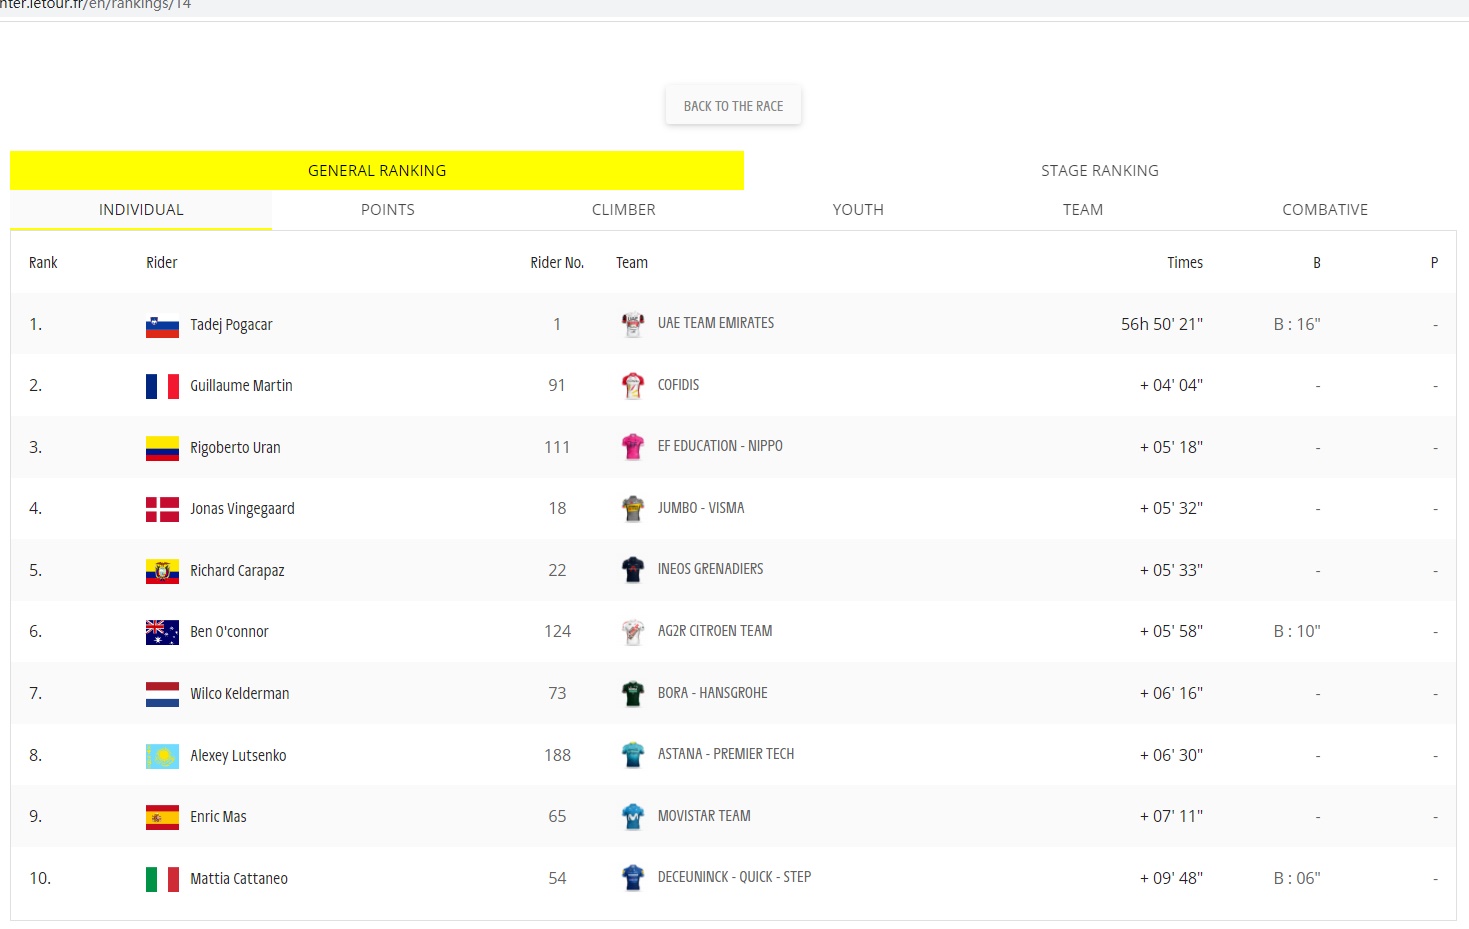Switch to the Stage Ranking tab
Image resolution: width=1469 pixels, height=929 pixels.
1100,170
